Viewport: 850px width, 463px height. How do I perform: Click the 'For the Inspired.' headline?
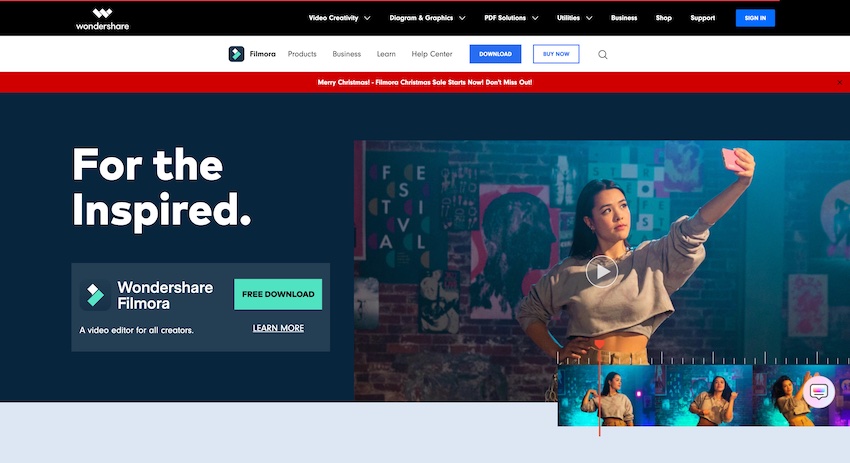(x=162, y=188)
